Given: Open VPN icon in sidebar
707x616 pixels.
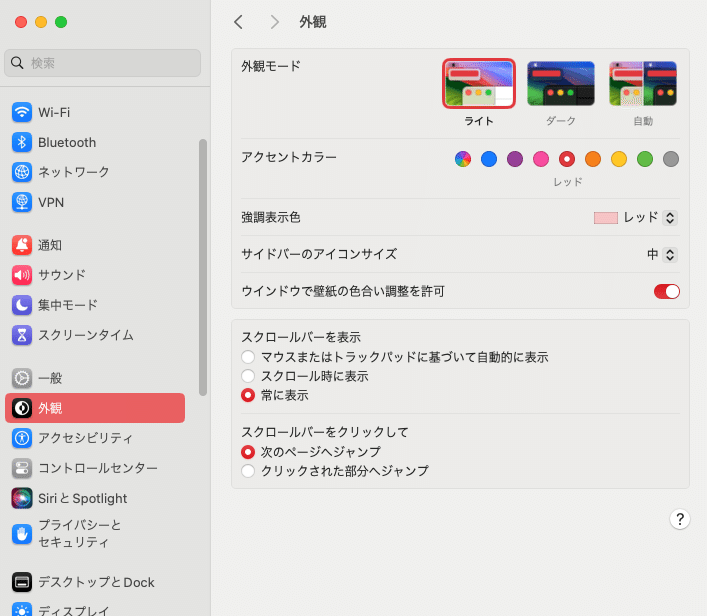Looking at the screenshot, I should coord(22,202).
